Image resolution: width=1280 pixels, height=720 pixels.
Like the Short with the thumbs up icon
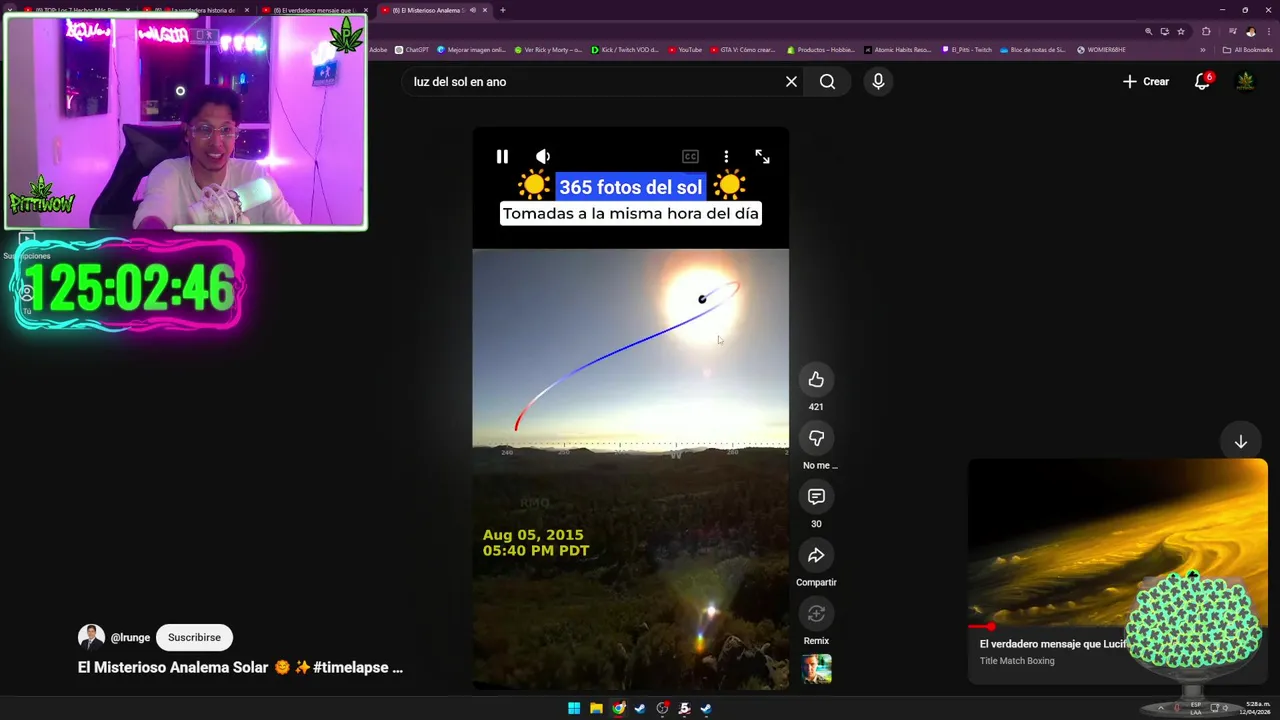pyautogui.click(x=816, y=379)
